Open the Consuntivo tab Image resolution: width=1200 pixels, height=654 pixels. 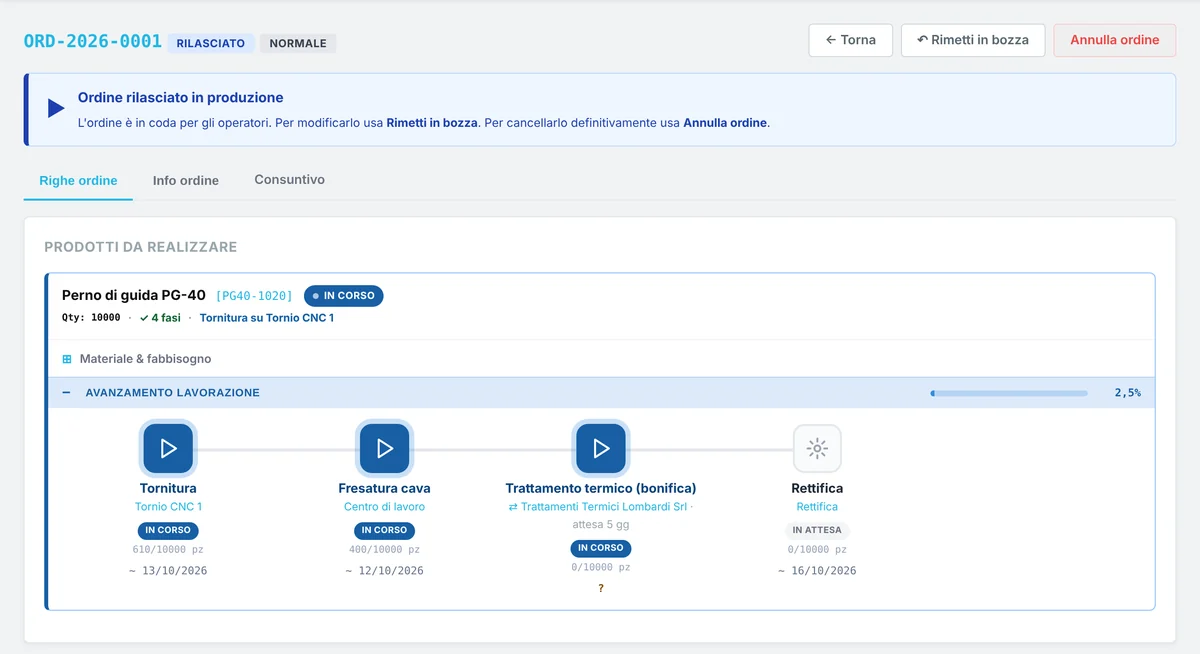pyautogui.click(x=290, y=180)
